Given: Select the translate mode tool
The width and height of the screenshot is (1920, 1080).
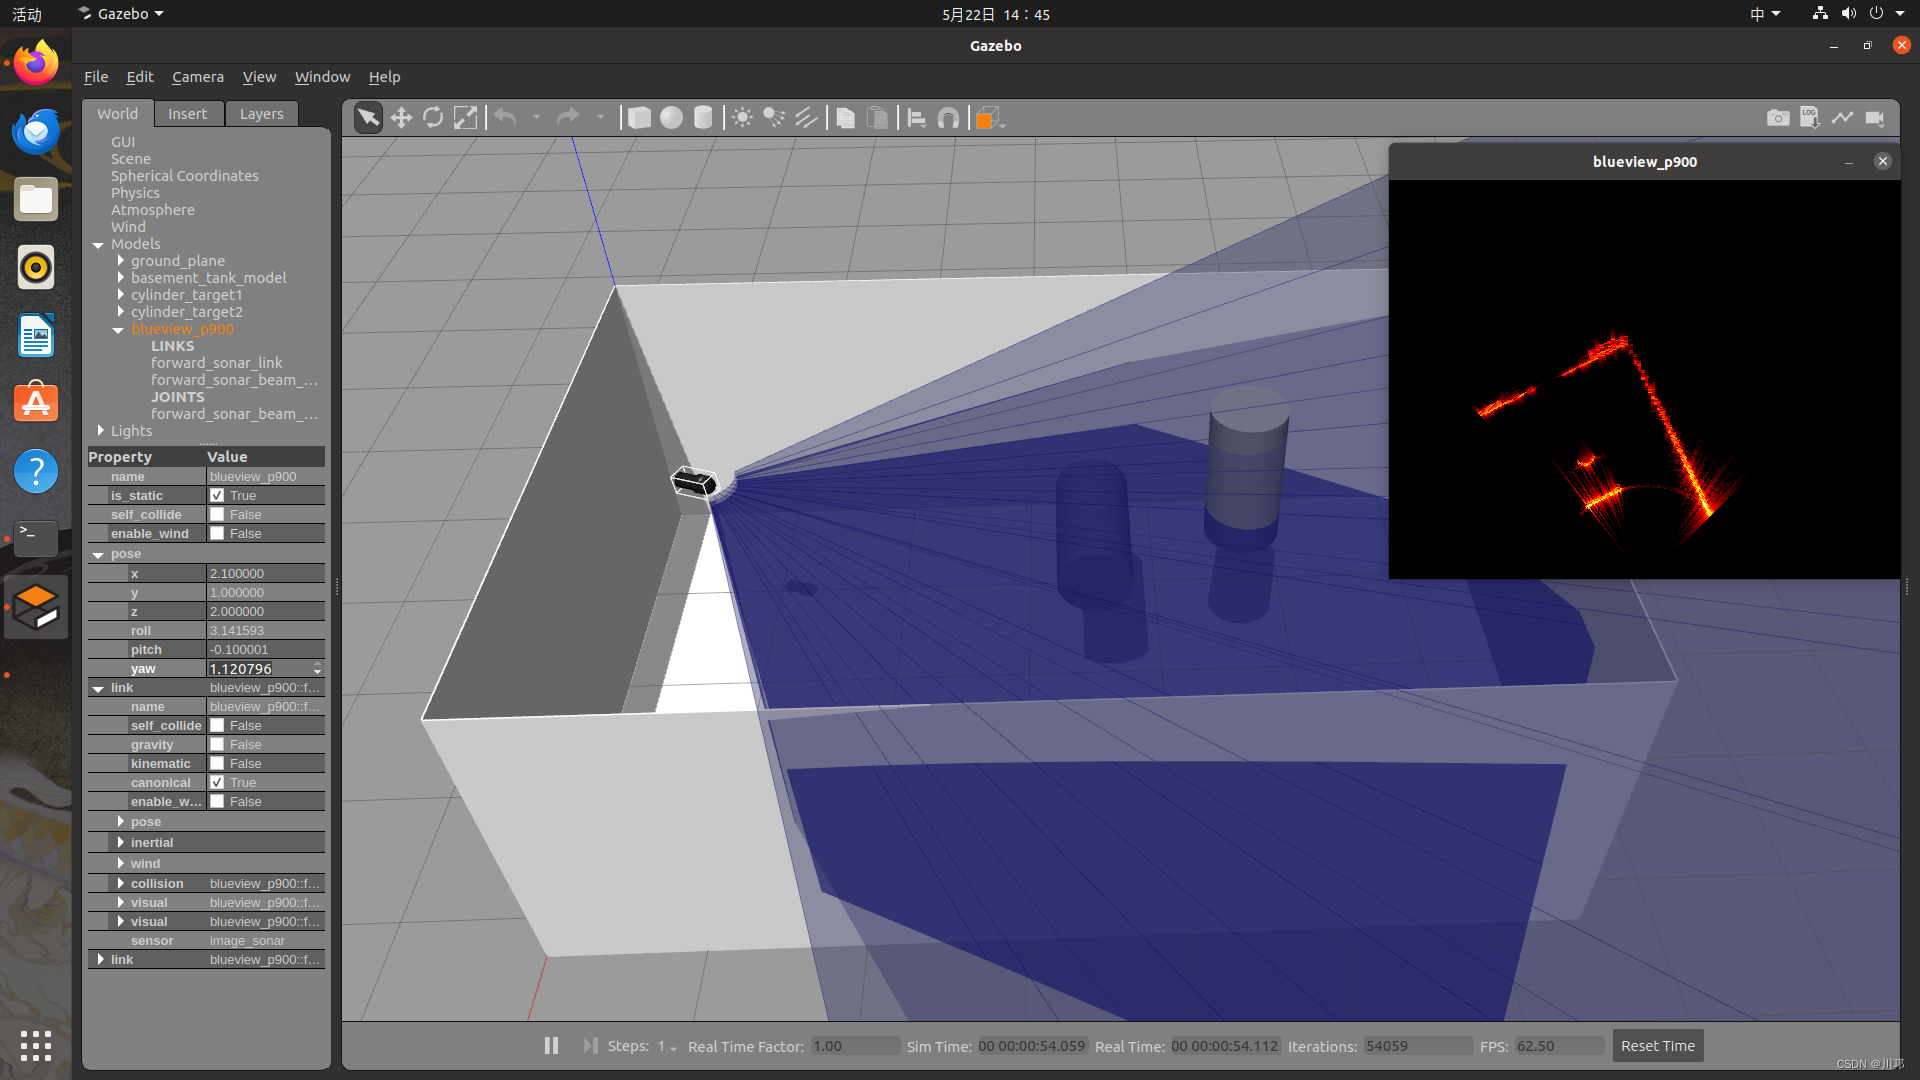Looking at the screenshot, I should [x=401, y=118].
